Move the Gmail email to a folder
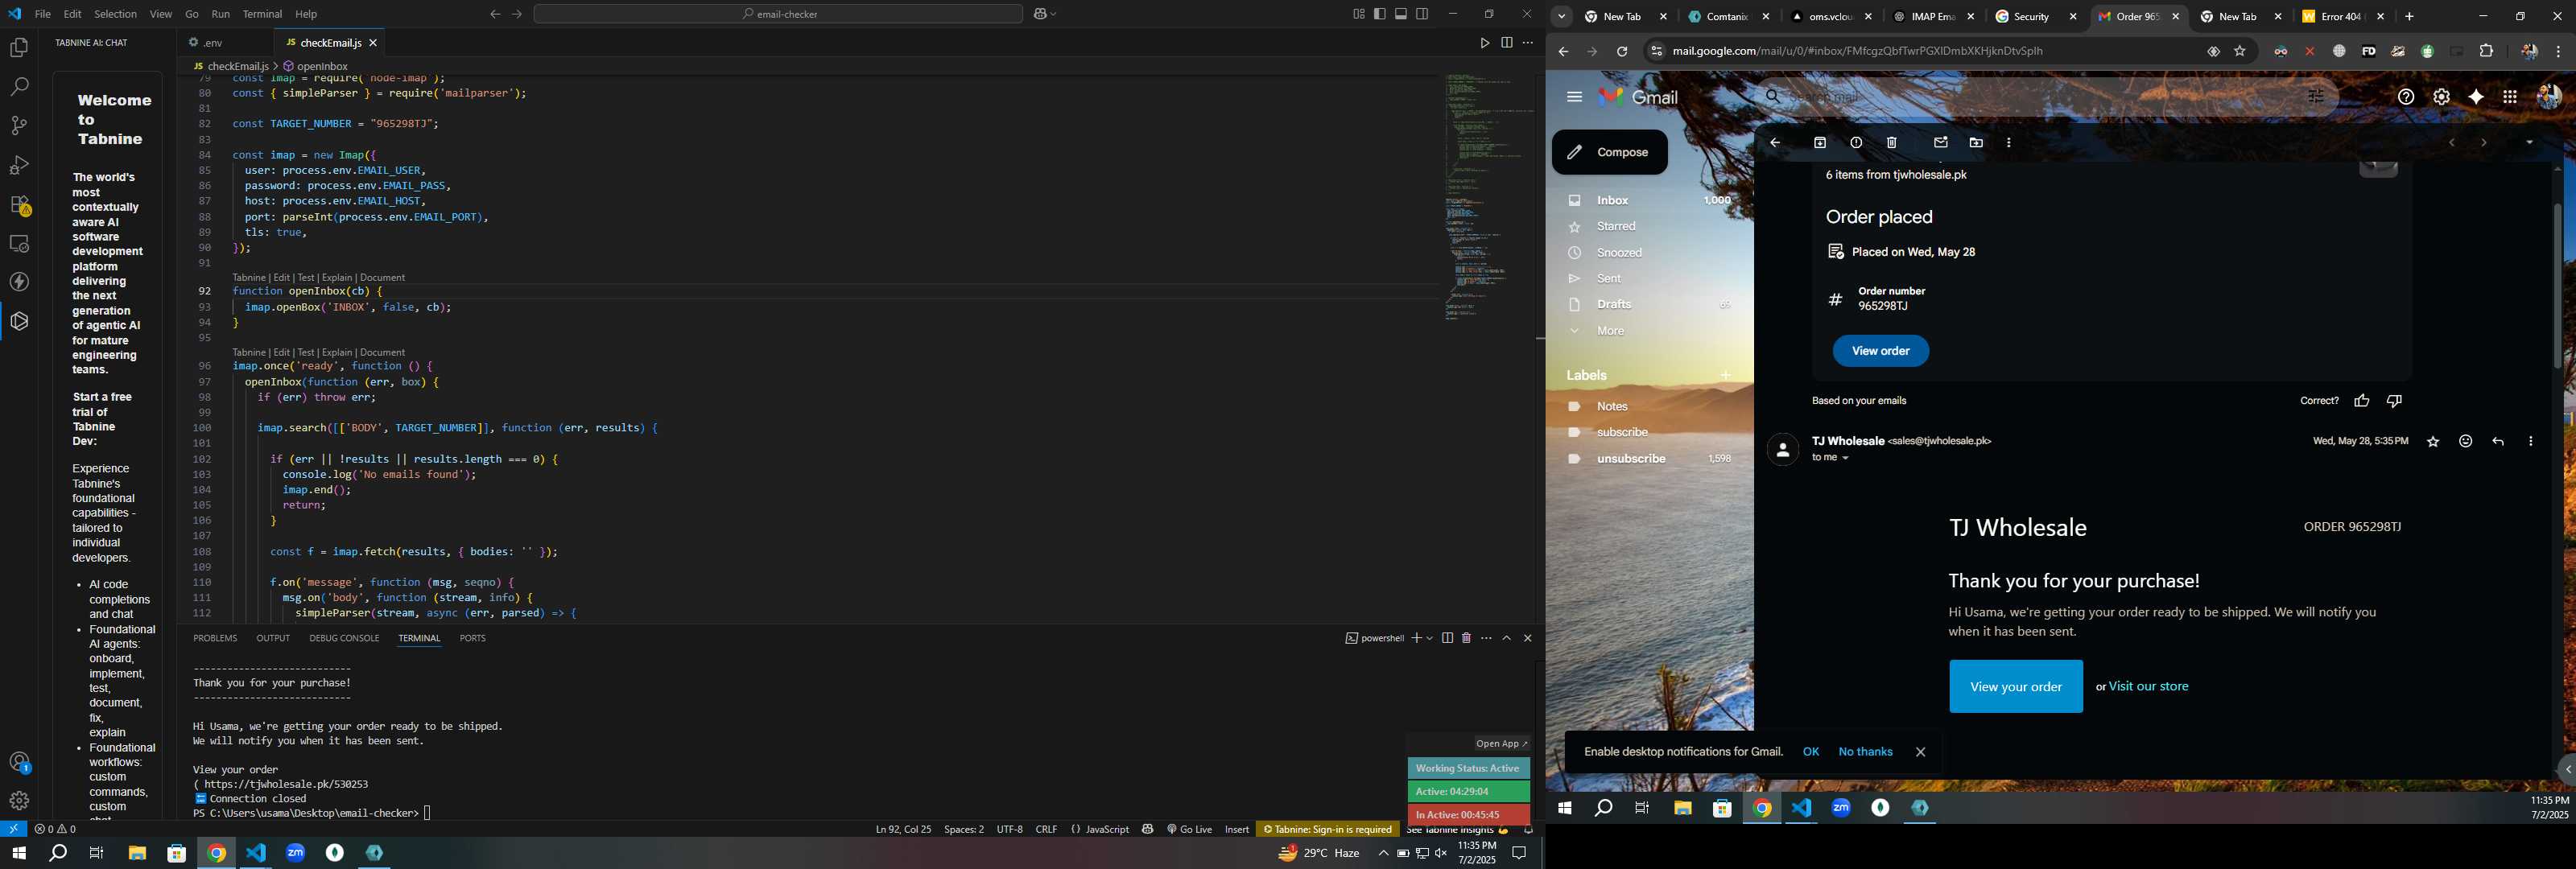This screenshot has height=869, width=2576. (x=1976, y=143)
